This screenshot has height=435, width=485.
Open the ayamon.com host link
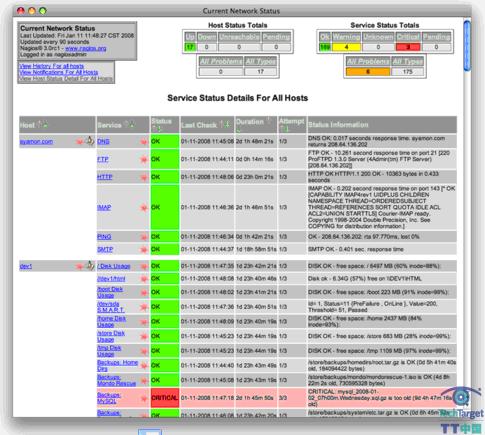36,142
